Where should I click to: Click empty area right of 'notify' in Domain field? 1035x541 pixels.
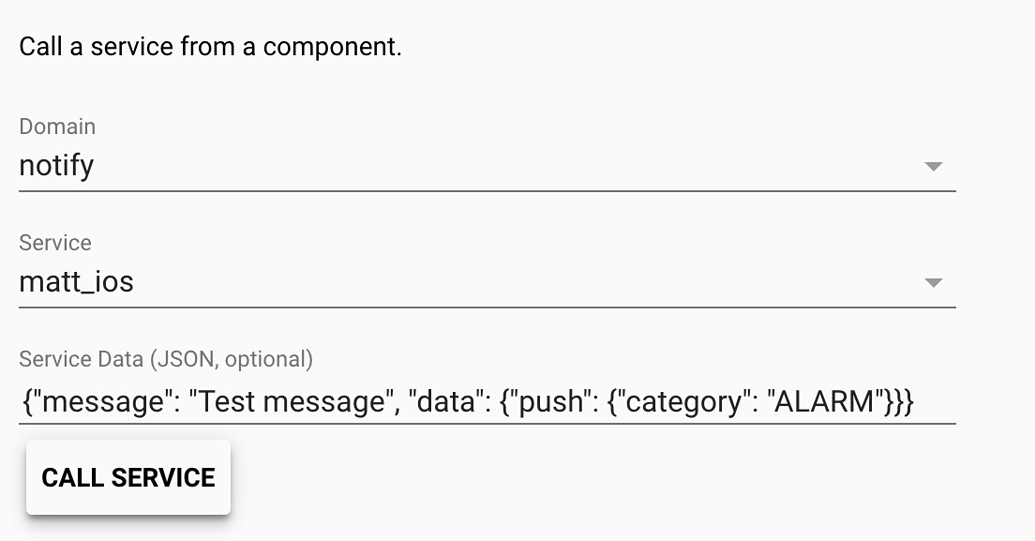[x=500, y=166]
